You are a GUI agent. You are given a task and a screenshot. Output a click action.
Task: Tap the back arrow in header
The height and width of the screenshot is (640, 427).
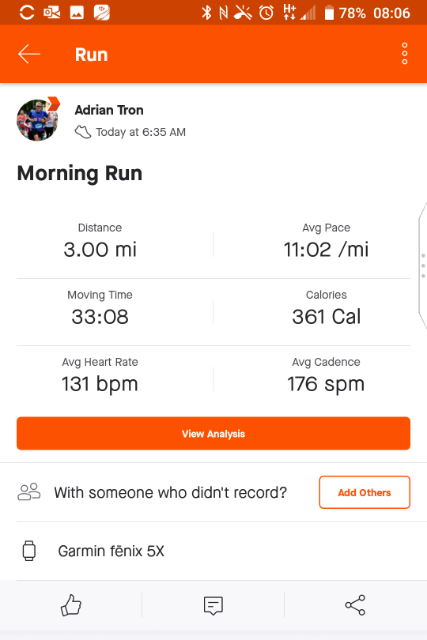point(29,54)
